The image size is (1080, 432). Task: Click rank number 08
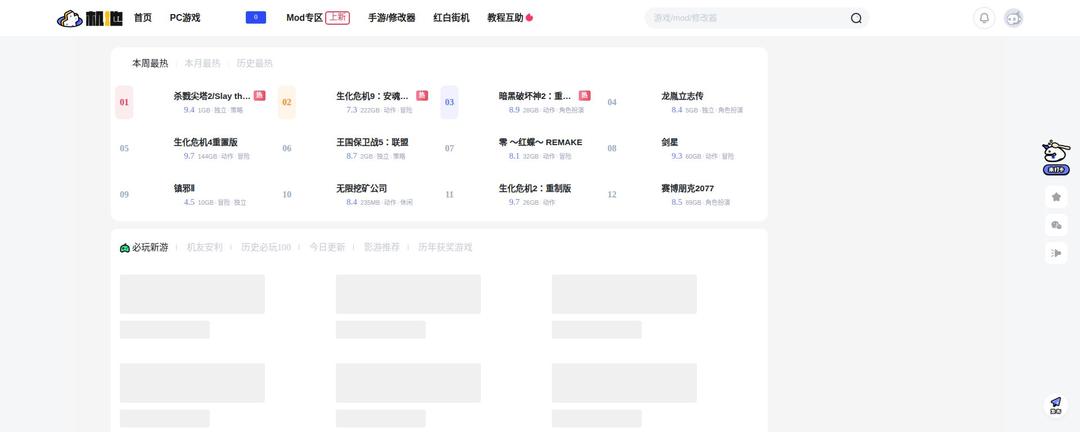(x=612, y=148)
